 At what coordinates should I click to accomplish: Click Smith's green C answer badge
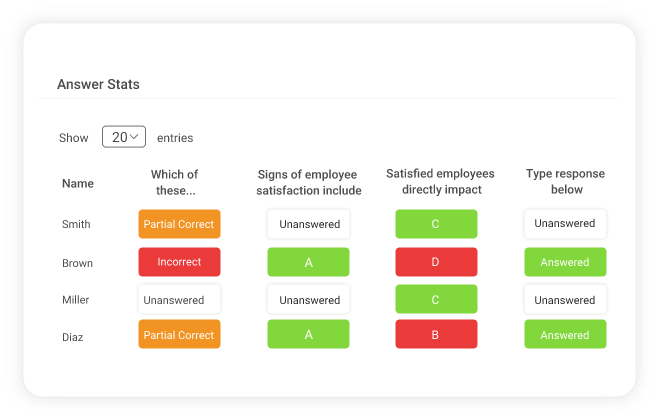(x=436, y=224)
